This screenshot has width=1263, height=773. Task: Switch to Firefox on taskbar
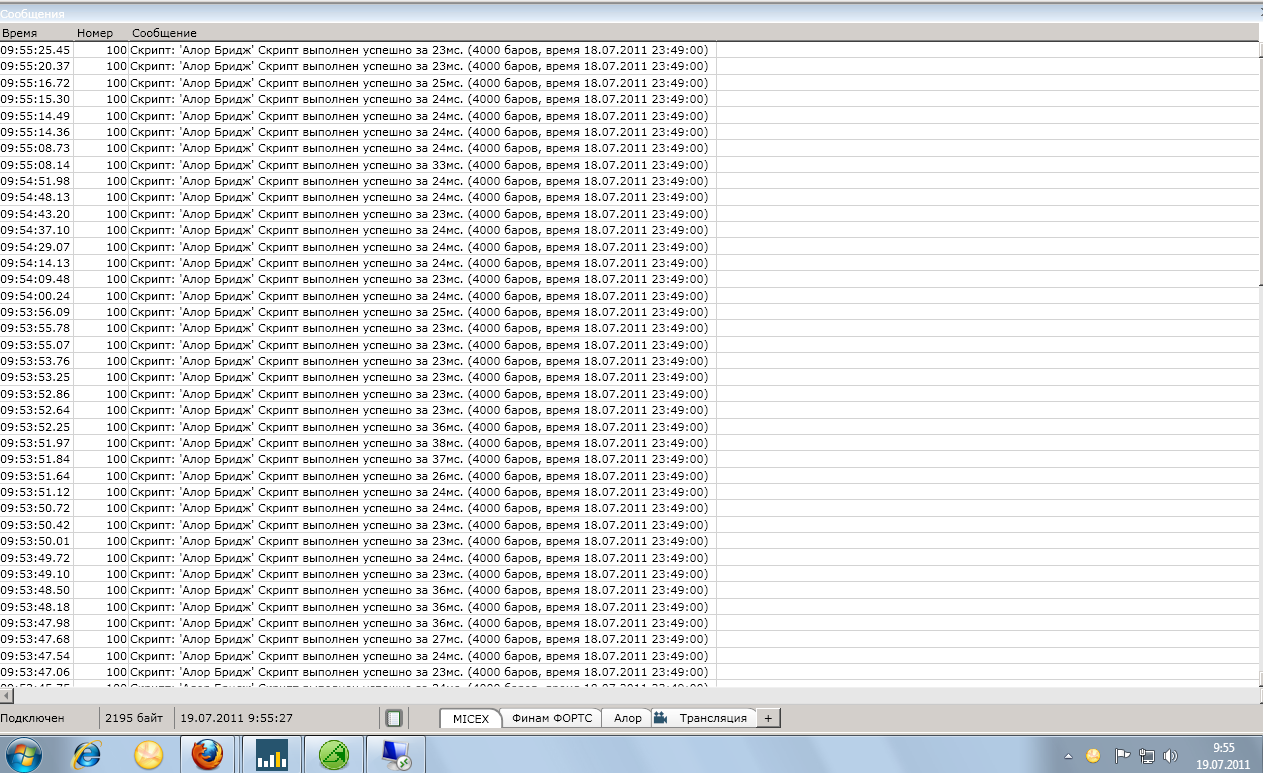pyautogui.click(x=207, y=756)
